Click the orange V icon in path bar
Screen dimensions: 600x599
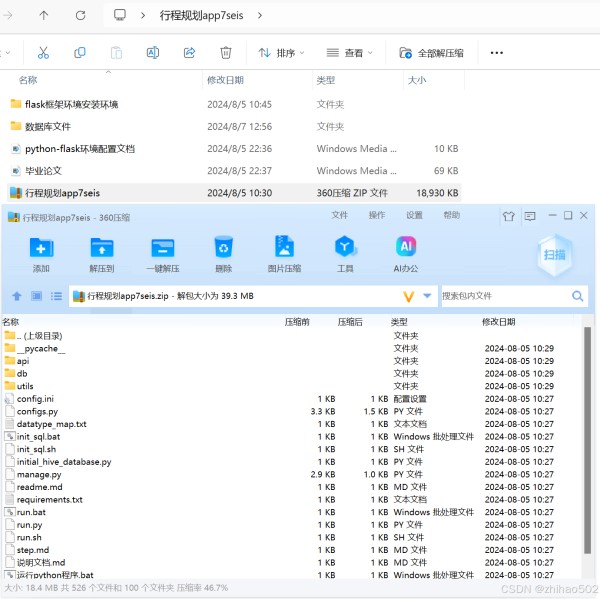pos(409,296)
